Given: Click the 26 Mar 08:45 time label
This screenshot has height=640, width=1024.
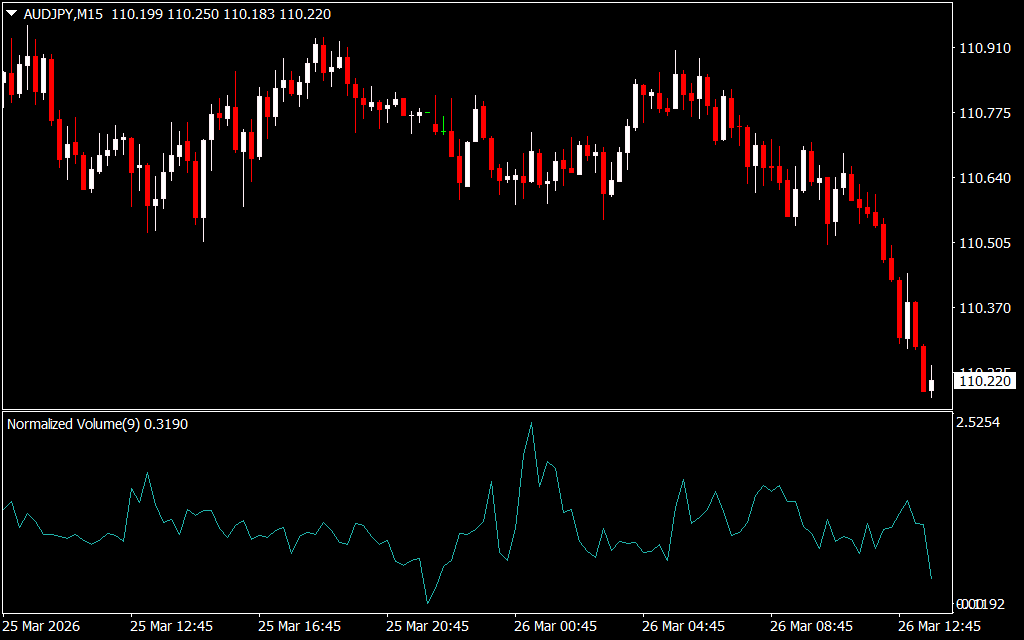Looking at the screenshot, I should click(x=811, y=626).
